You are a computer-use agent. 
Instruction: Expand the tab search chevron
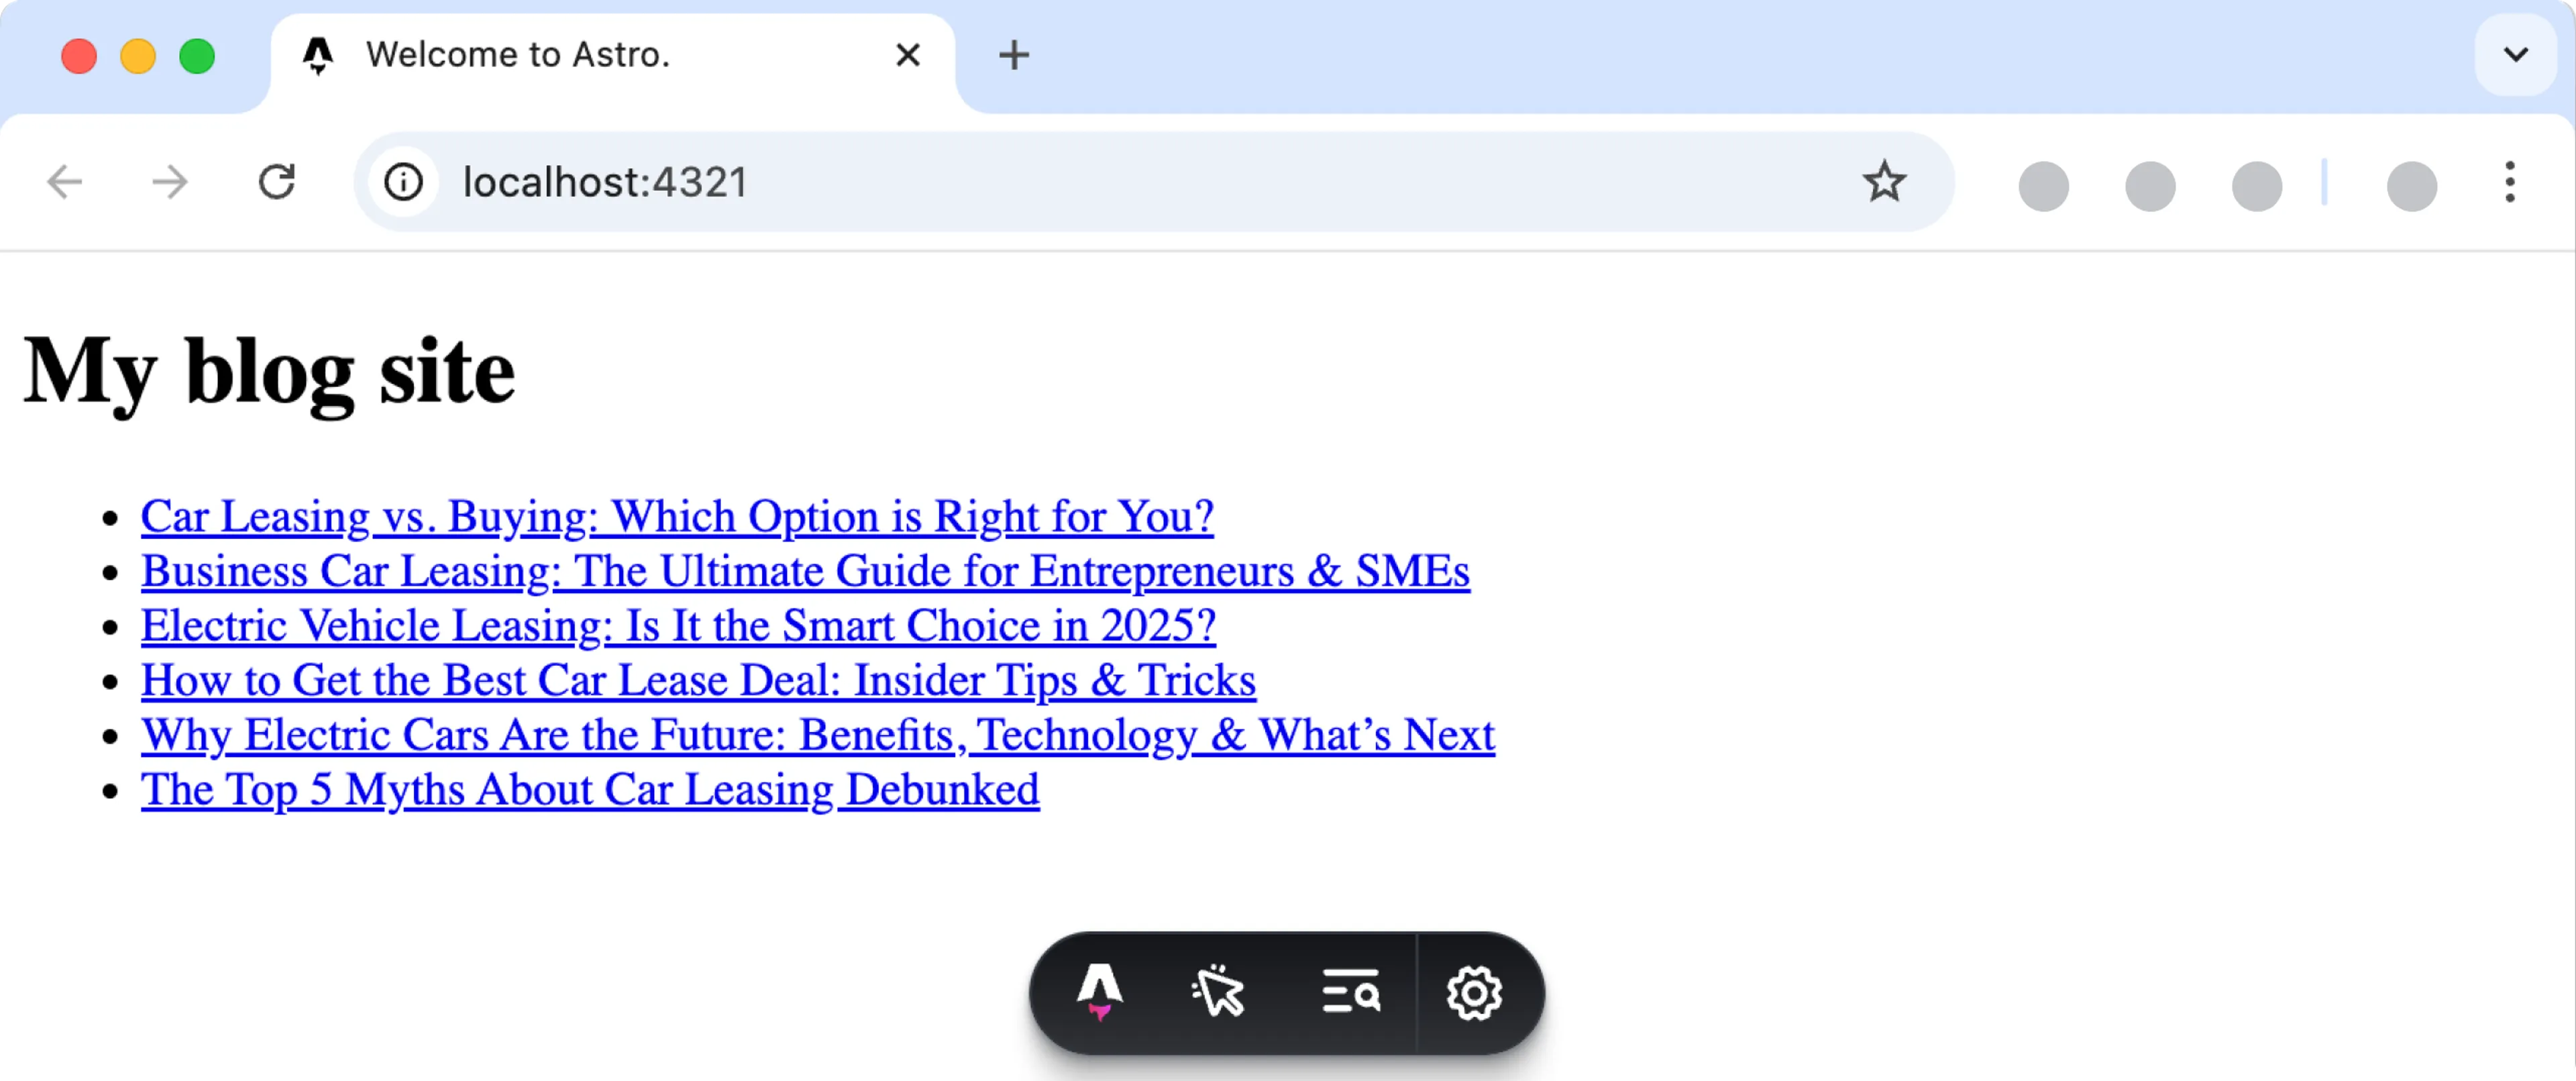(x=2515, y=55)
